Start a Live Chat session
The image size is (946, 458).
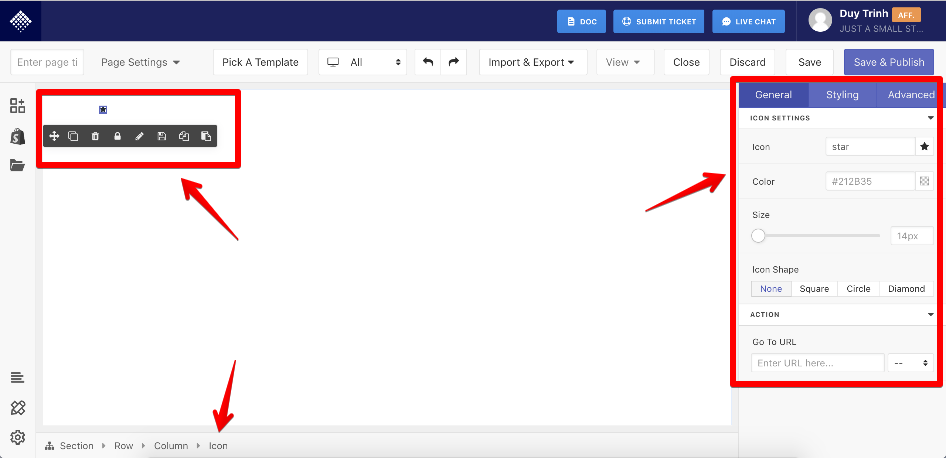(x=749, y=22)
